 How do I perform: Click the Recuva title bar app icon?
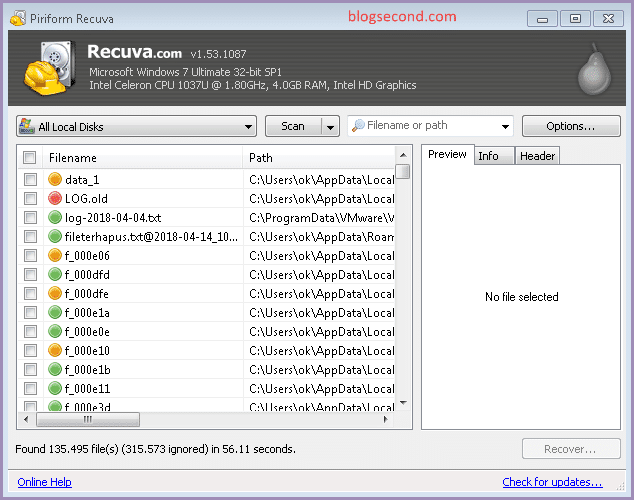(x=17, y=19)
